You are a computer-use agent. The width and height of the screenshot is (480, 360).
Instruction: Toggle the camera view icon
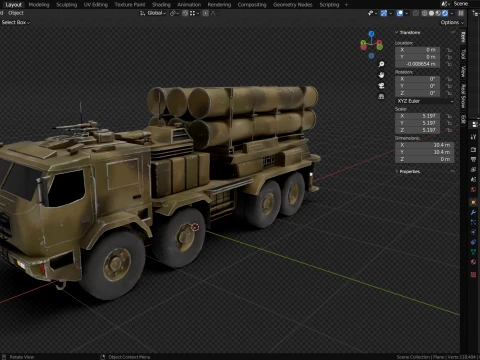point(381,86)
